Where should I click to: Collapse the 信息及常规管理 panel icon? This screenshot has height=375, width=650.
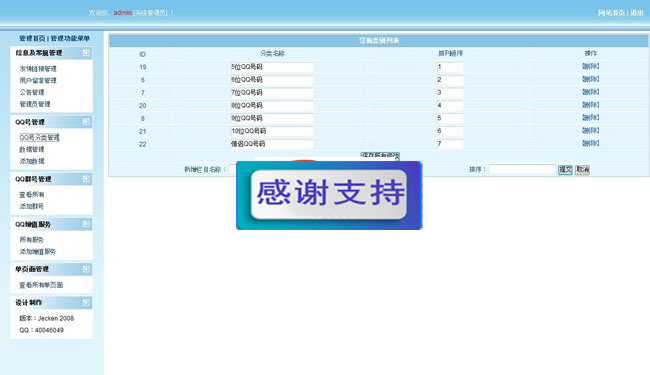86,53
